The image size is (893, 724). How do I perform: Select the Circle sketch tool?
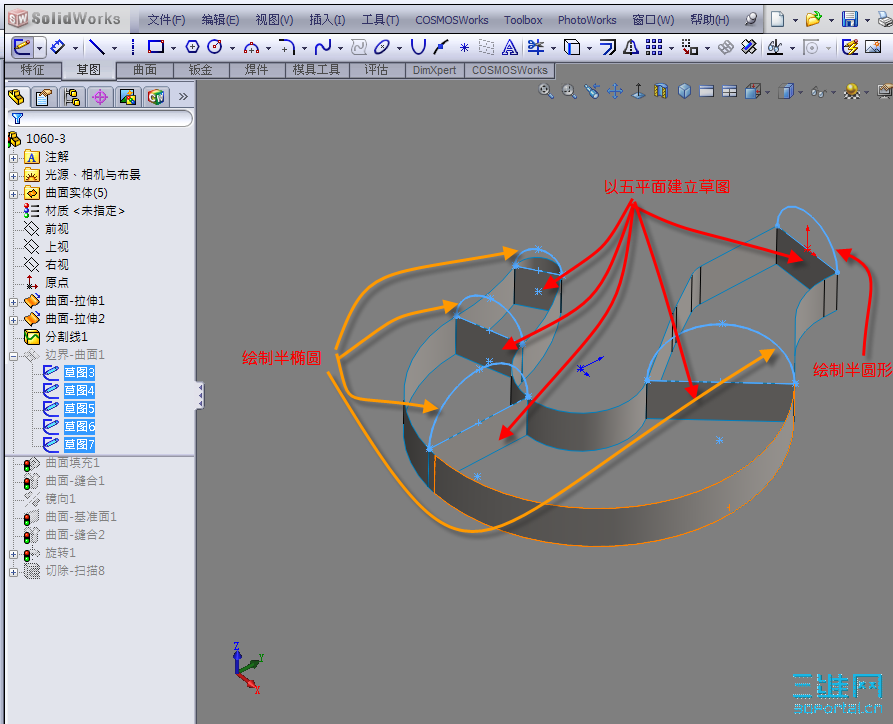tap(215, 47)
